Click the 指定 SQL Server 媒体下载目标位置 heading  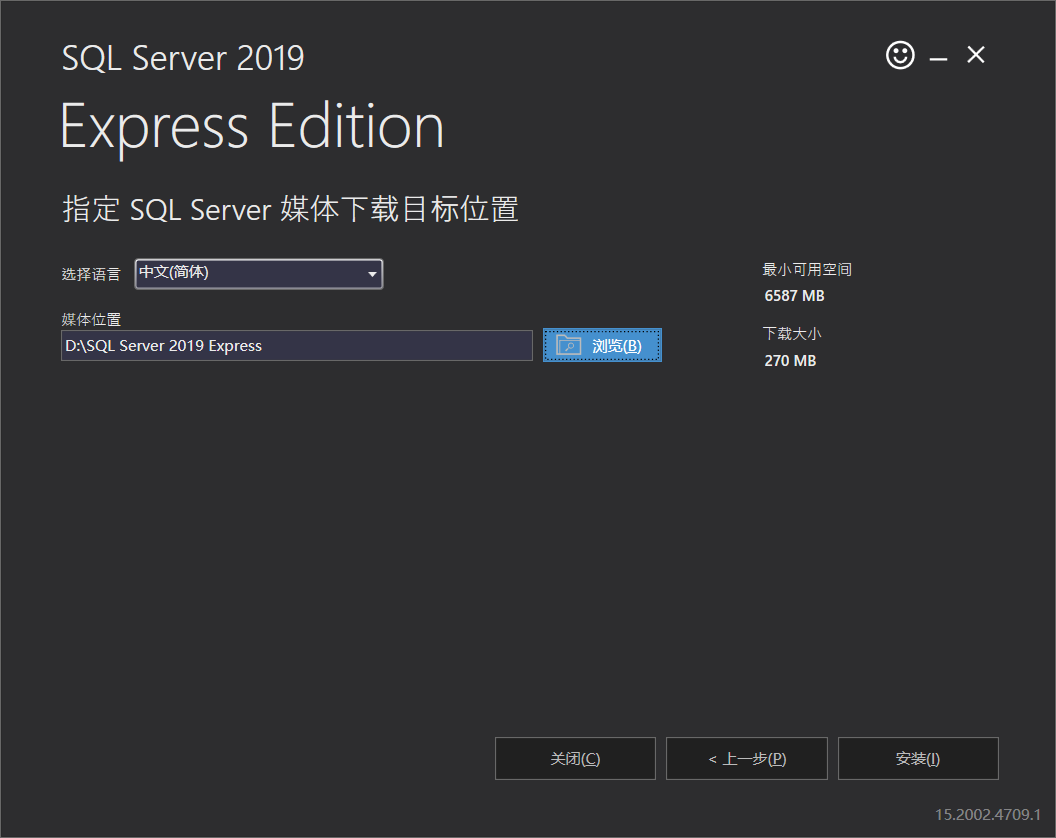pos(290,209)
